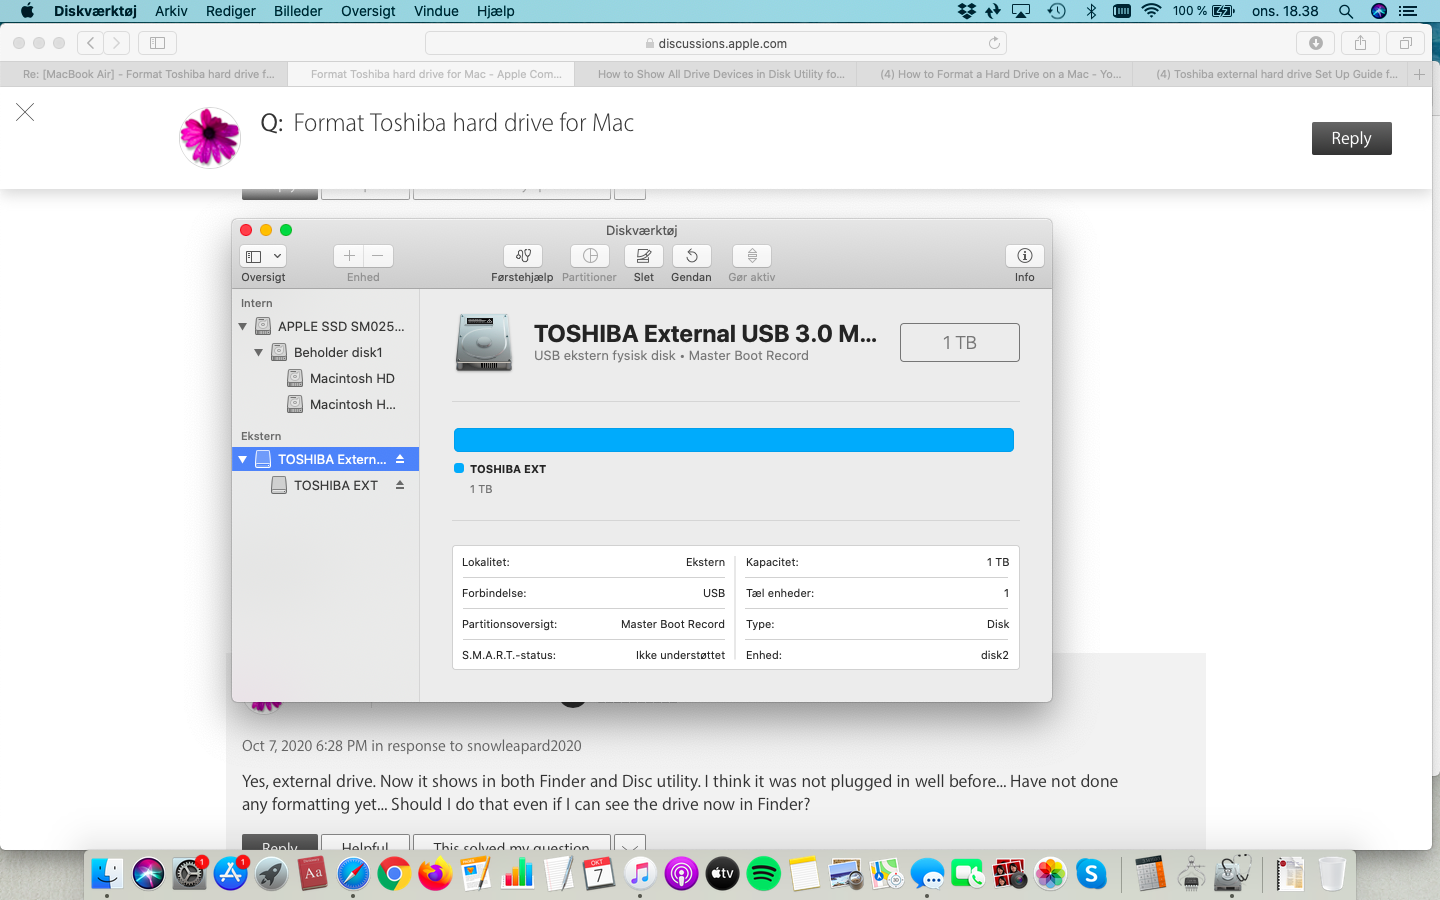Choose the Slet (Erase) toolbar icon
The width and height of the screenshot is (1440, 900).
click(x=644, y=256)
